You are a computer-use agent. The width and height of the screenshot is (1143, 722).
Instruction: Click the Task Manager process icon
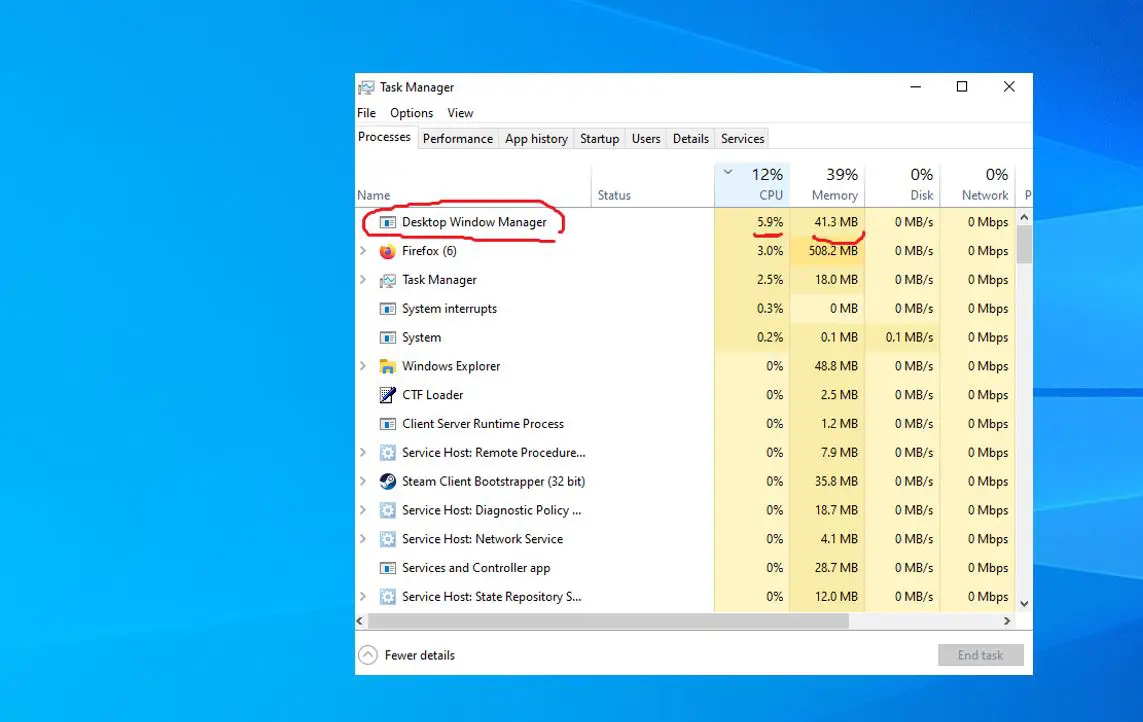coord(388,280)
